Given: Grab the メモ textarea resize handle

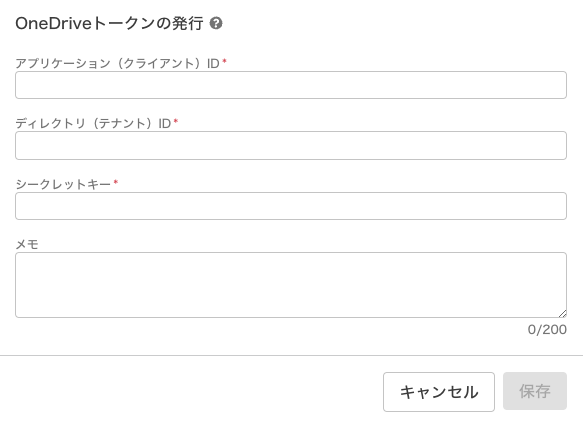Looking at the screenshot, I should [x=563, y=314].
